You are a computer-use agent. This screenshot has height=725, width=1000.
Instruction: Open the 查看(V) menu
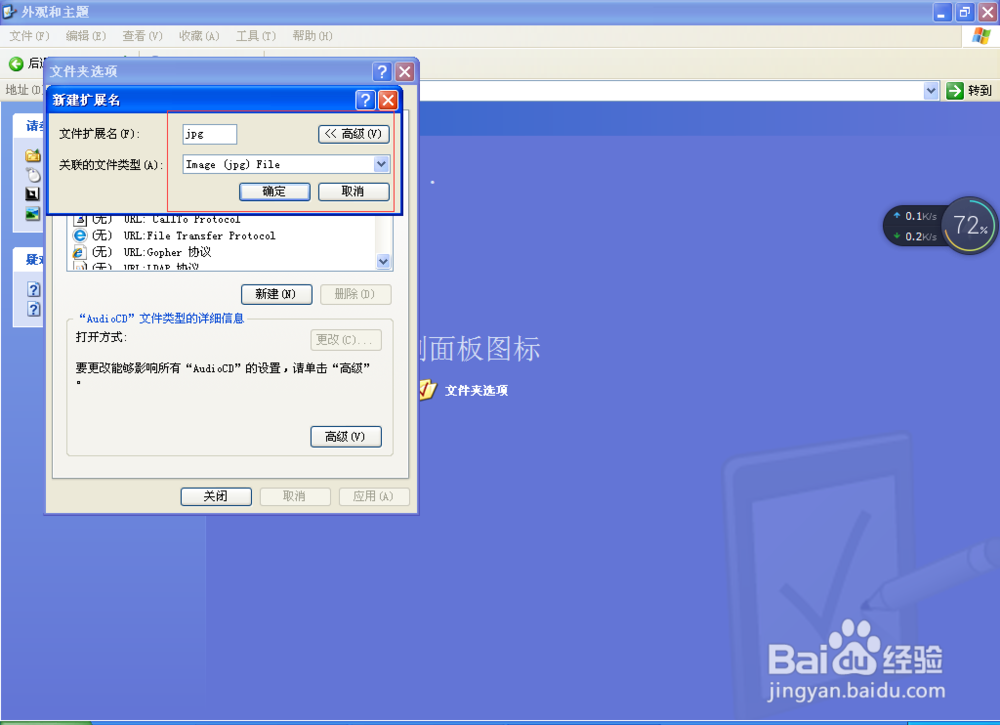(142, 36)
